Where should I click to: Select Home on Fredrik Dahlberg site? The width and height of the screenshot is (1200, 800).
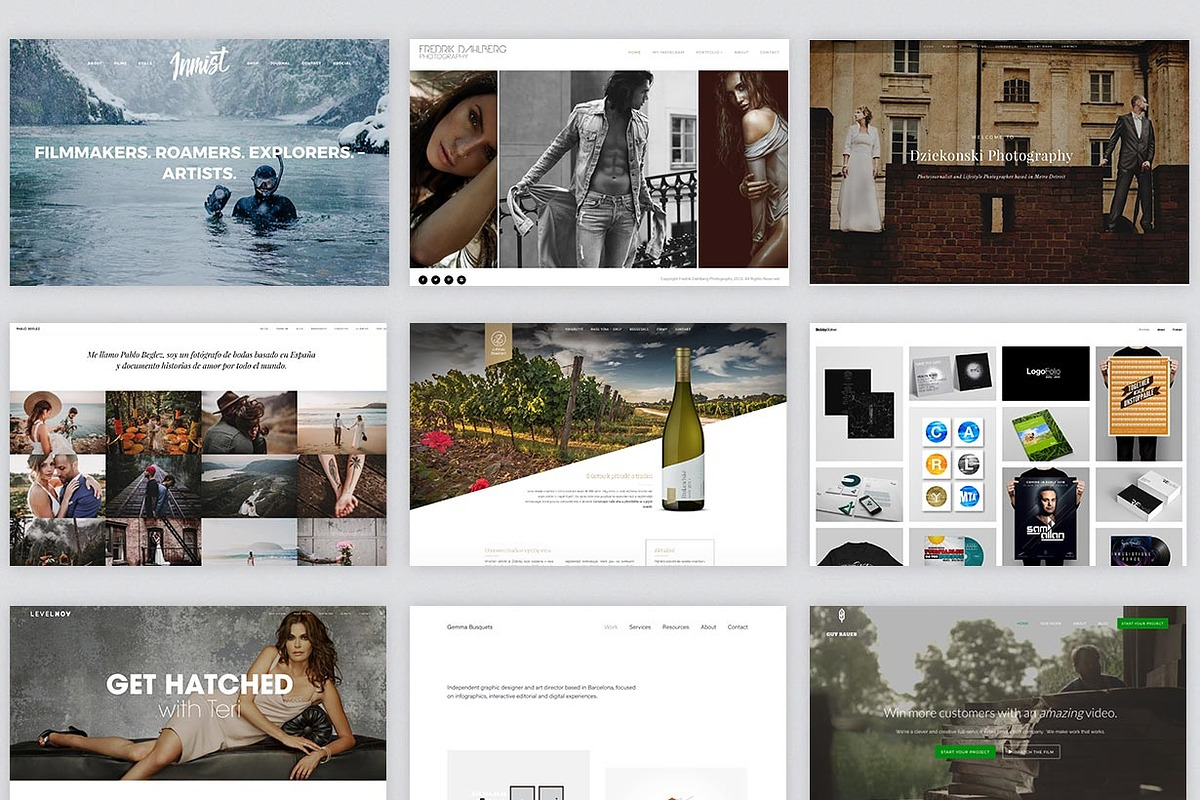pyautogui.click(x=634, y=52)
